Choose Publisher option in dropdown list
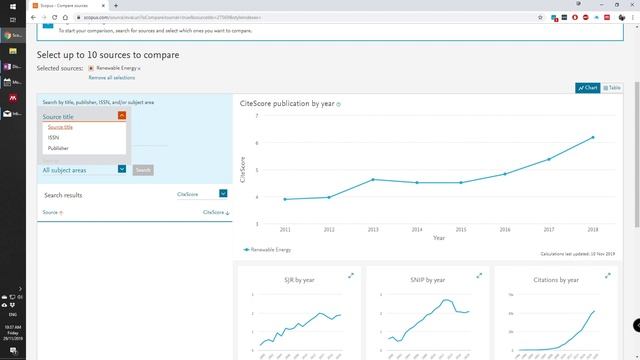 (58, 148)
